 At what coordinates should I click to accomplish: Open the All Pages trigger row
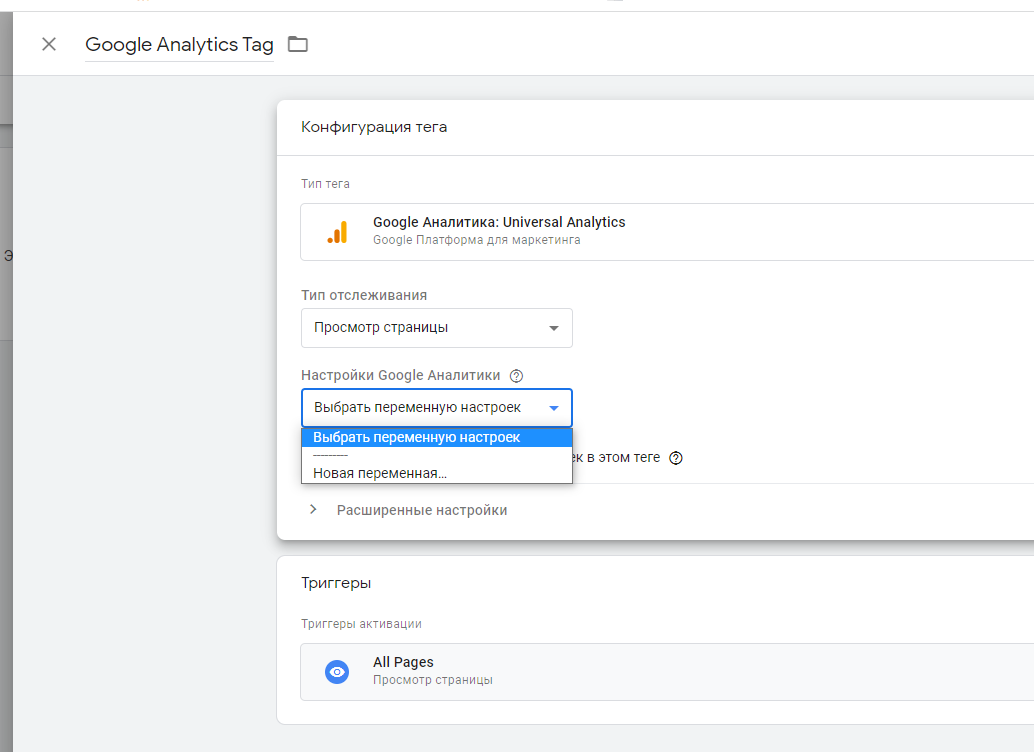(x=660, y=672)
